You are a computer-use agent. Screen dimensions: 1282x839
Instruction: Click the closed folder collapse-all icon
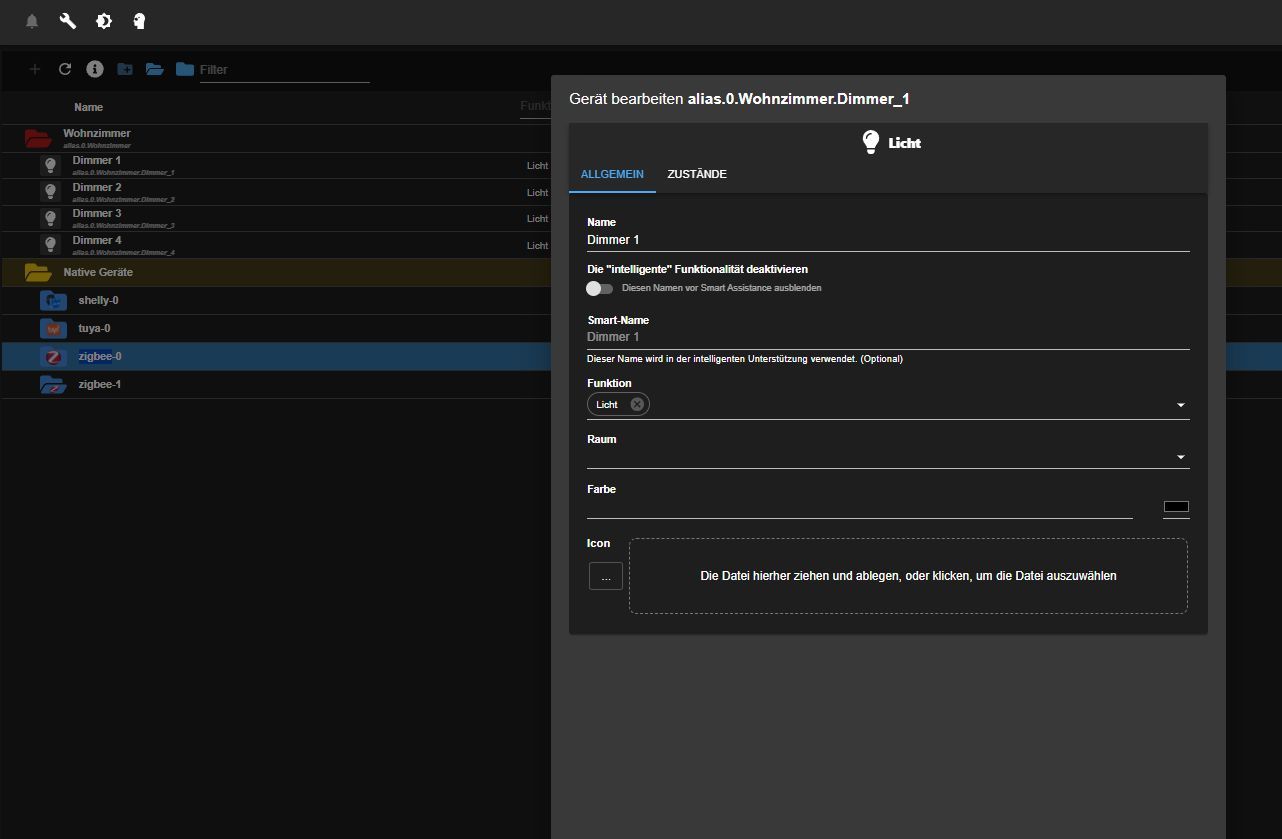coord(184,69)
